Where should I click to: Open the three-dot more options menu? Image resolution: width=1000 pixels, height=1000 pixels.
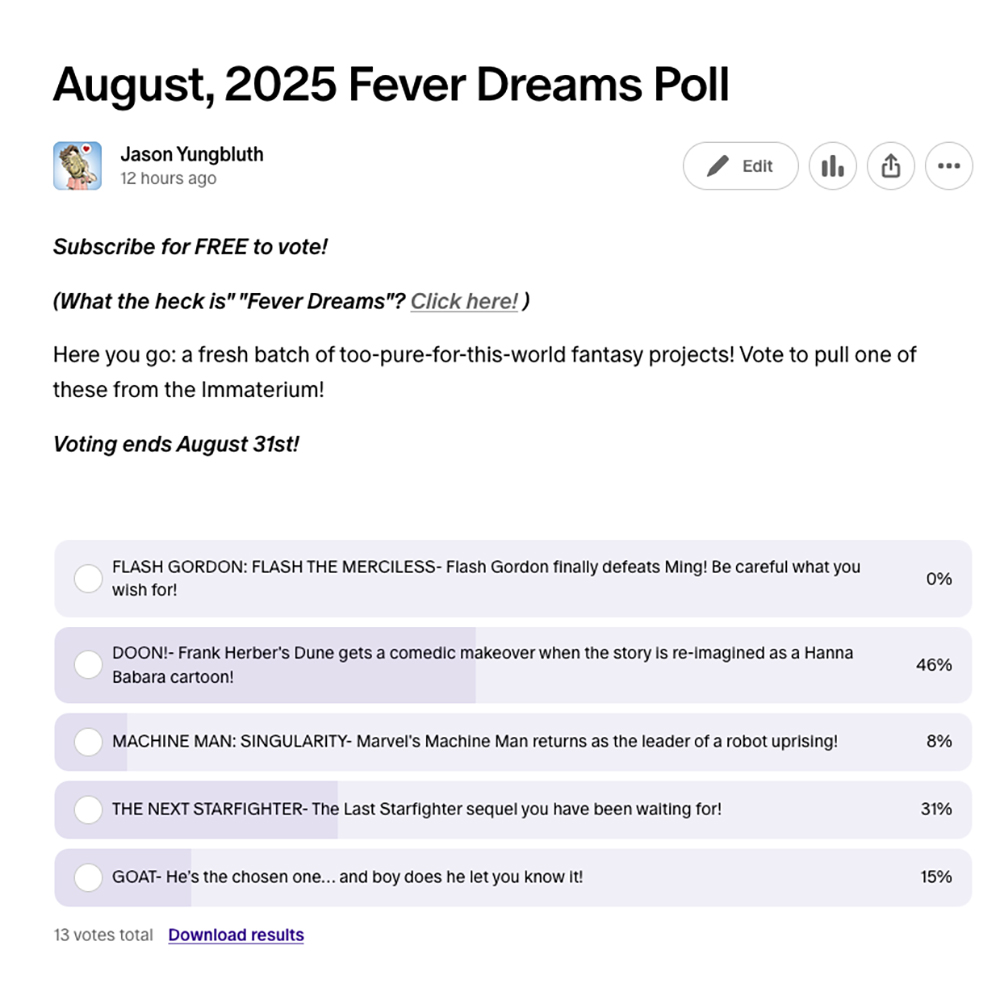(948, 166)
